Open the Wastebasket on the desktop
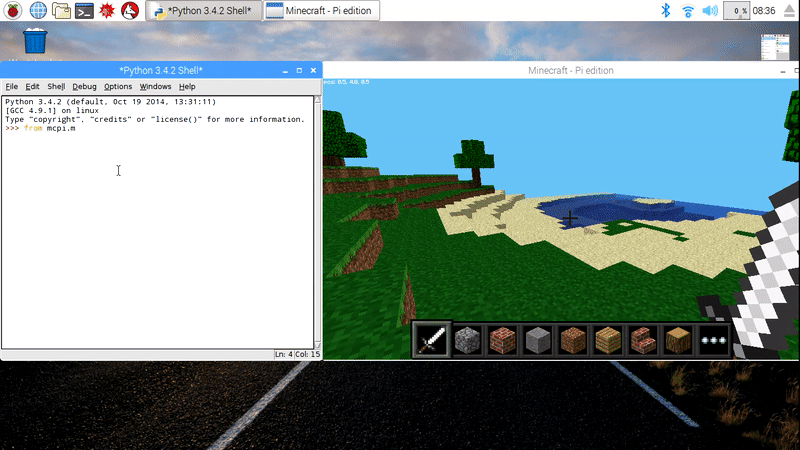The height and width of the screenshot is (450, 800). coord(35,42)
